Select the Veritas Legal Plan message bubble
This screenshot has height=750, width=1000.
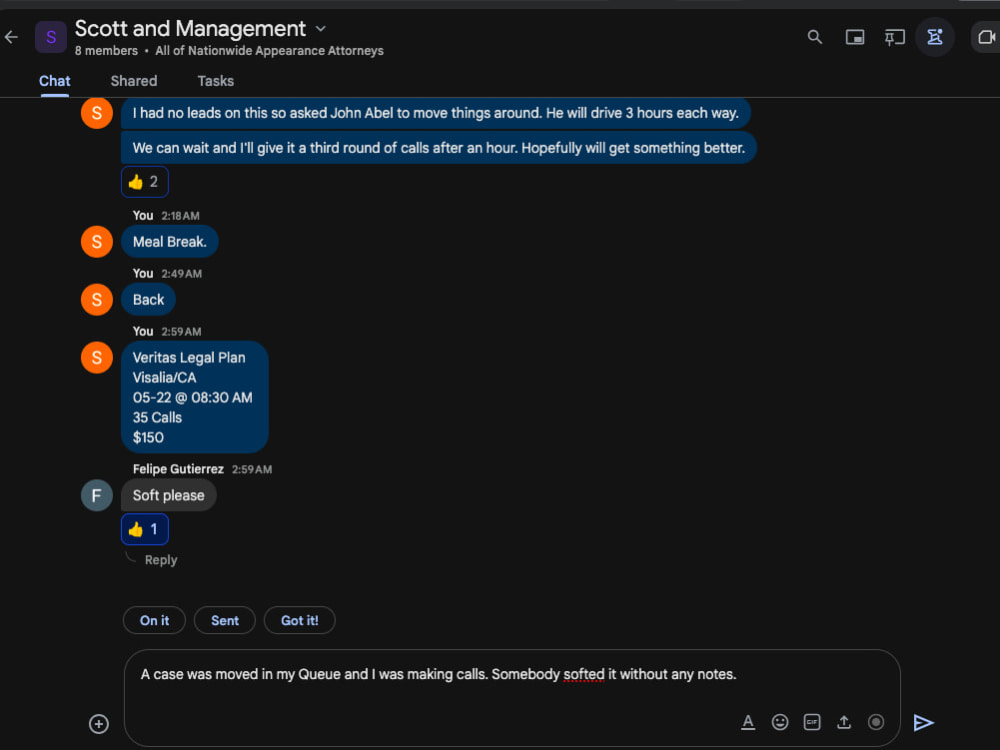(x=195, y=397)
